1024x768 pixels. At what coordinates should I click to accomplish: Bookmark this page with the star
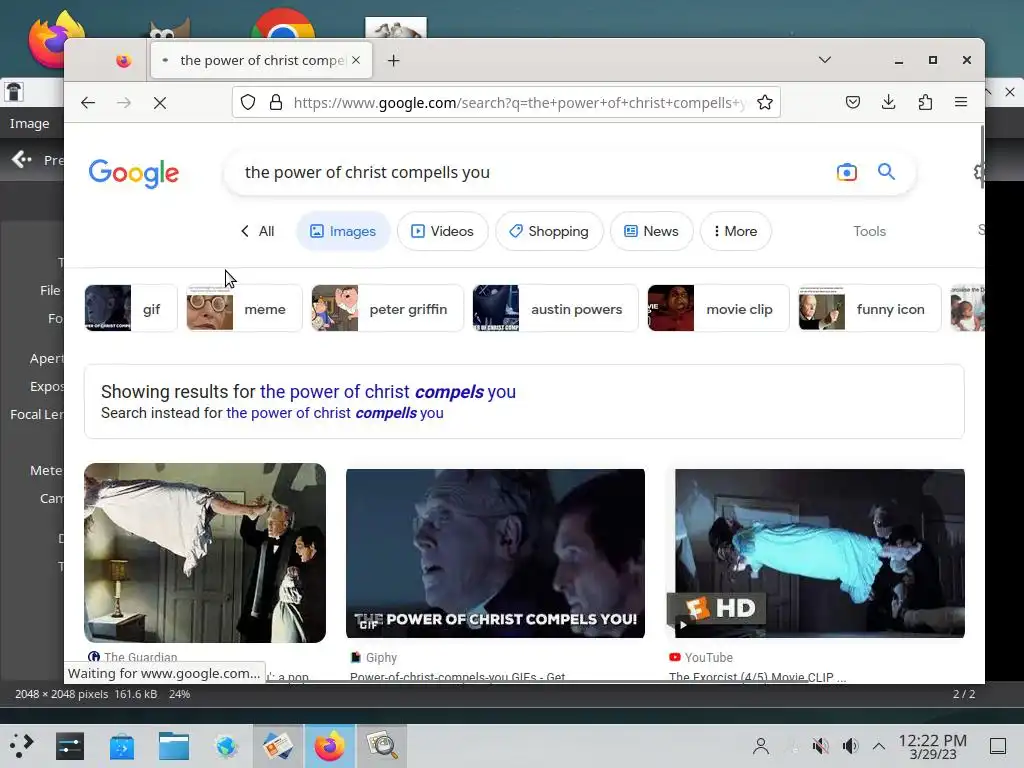click(765, 103)
